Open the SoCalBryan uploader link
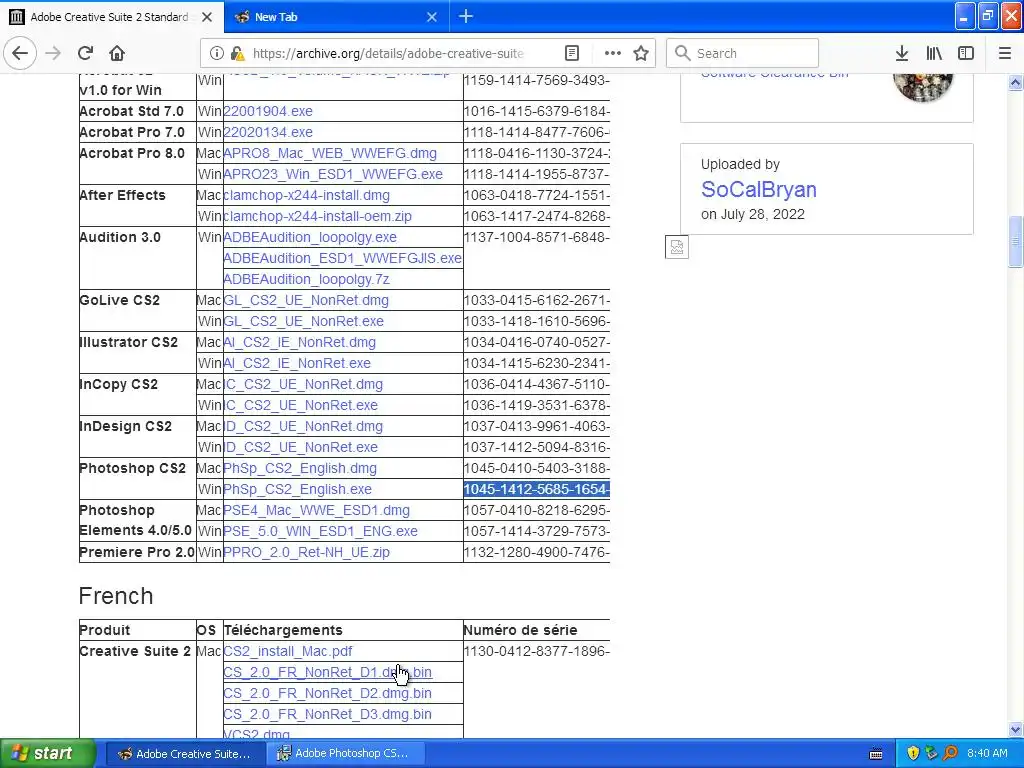Viewport: 1024px width, 768px height. click(x=758, y=189)
